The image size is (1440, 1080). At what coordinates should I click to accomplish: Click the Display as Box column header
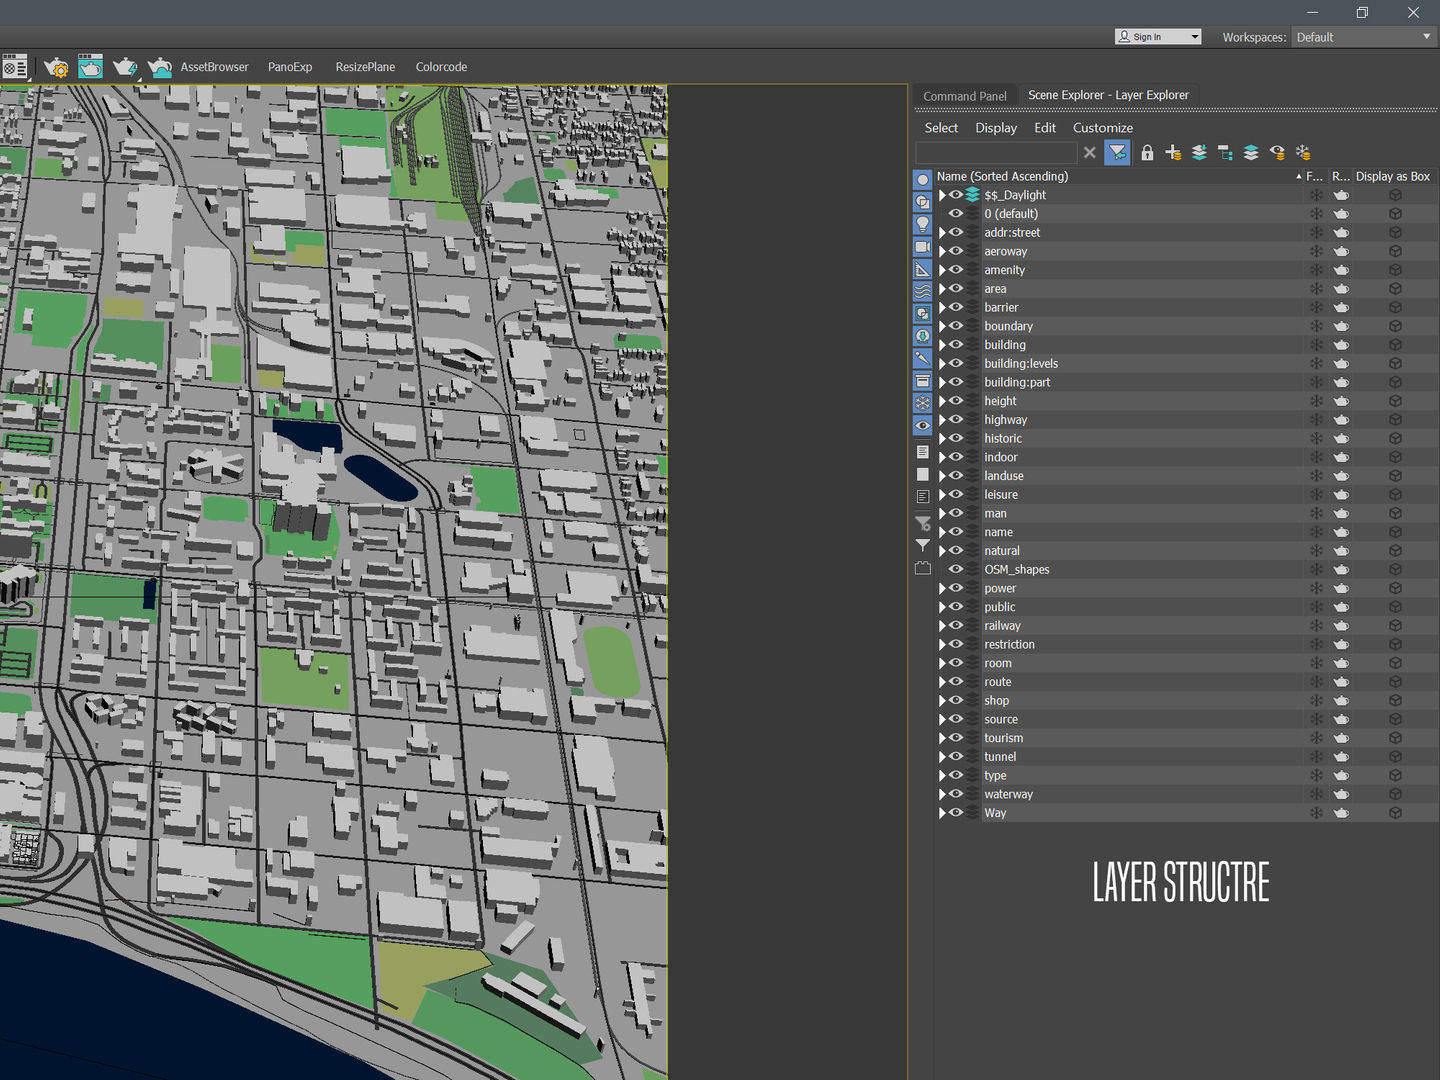coord(1393,176)
